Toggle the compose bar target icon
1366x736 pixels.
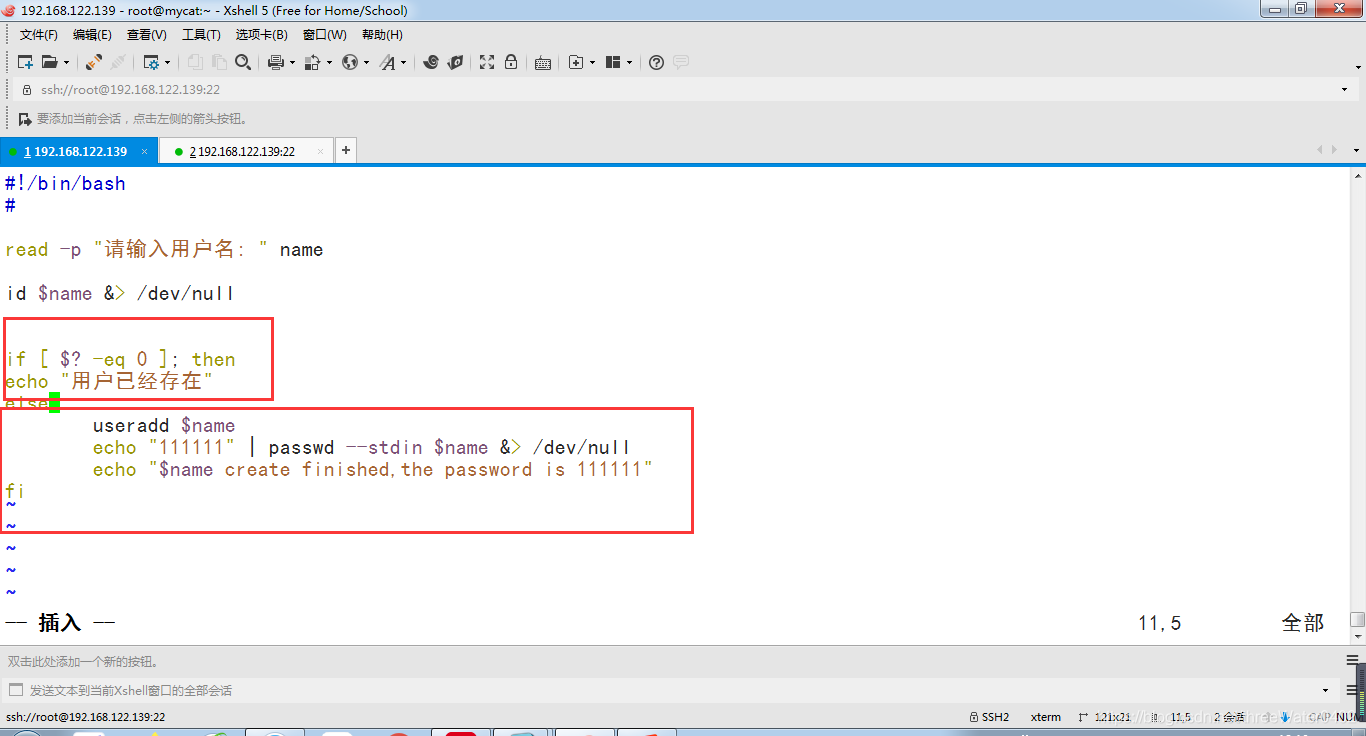click(15, 690)
